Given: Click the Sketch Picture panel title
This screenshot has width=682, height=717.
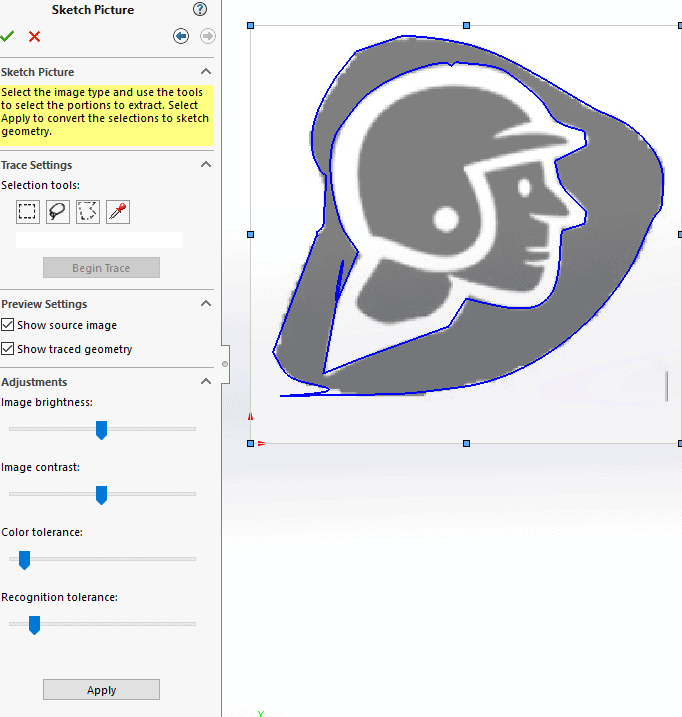Looking at the screenshot, I should click(93, 10).
